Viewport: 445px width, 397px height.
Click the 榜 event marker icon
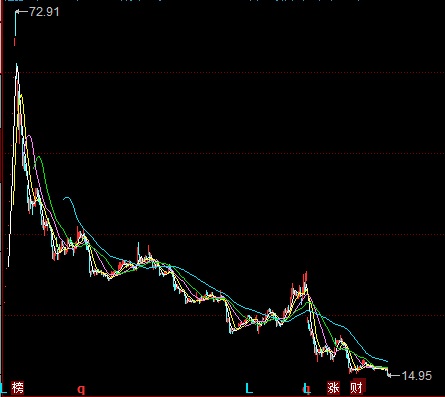click(17, 388)
